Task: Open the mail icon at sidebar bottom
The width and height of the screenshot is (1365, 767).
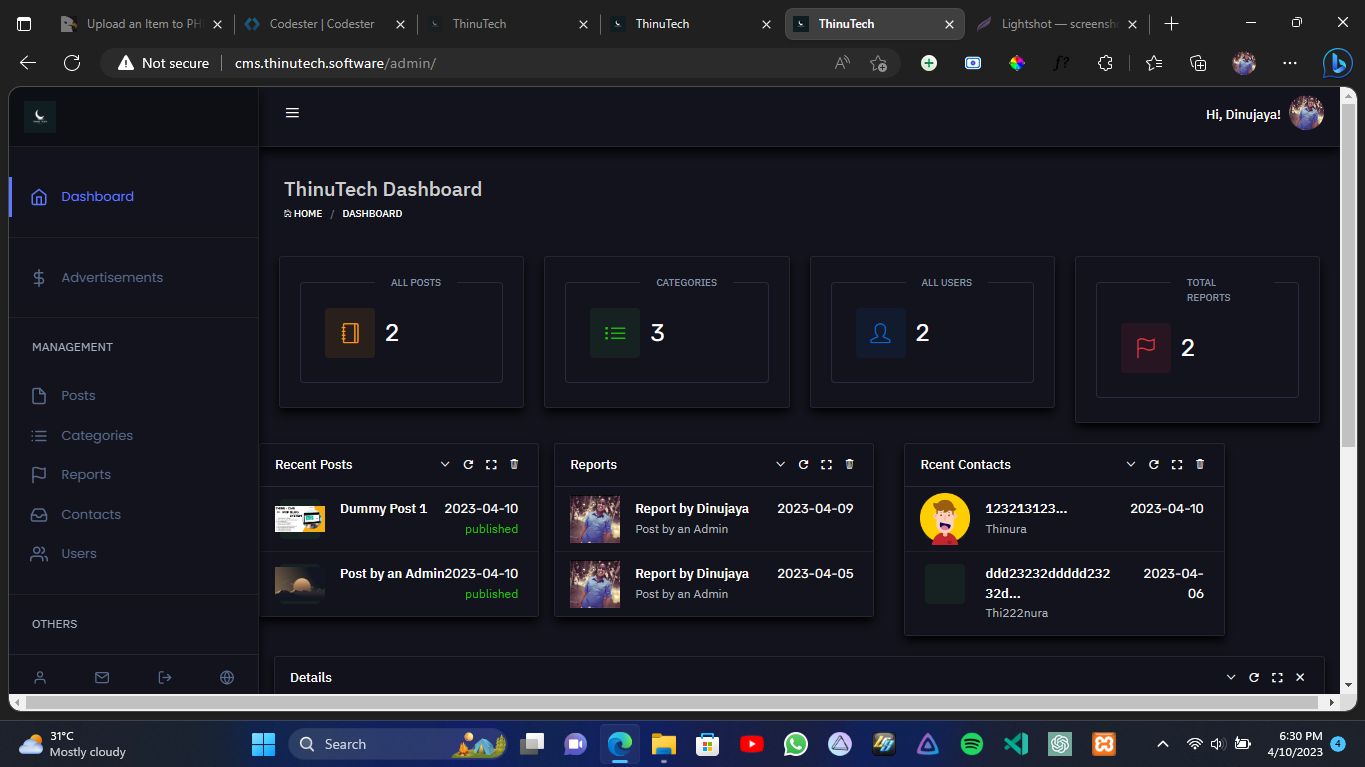Action: pyautogui.click(x=102, y=677)
